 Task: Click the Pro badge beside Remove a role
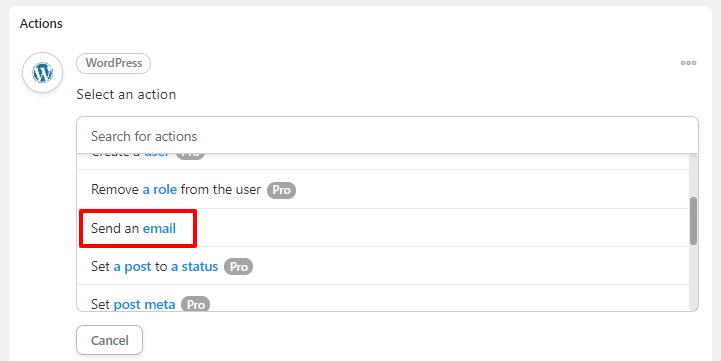point(281,190)
